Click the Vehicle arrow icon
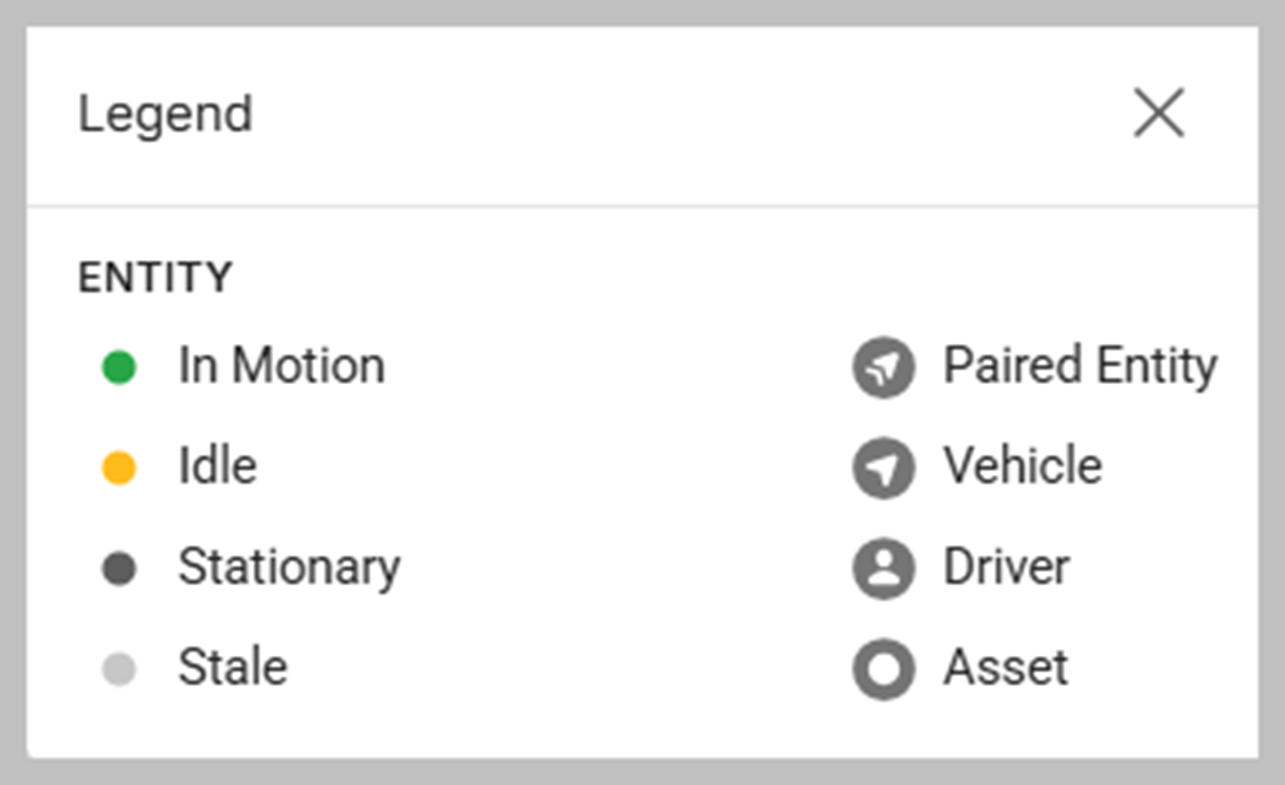 (883, 468)
